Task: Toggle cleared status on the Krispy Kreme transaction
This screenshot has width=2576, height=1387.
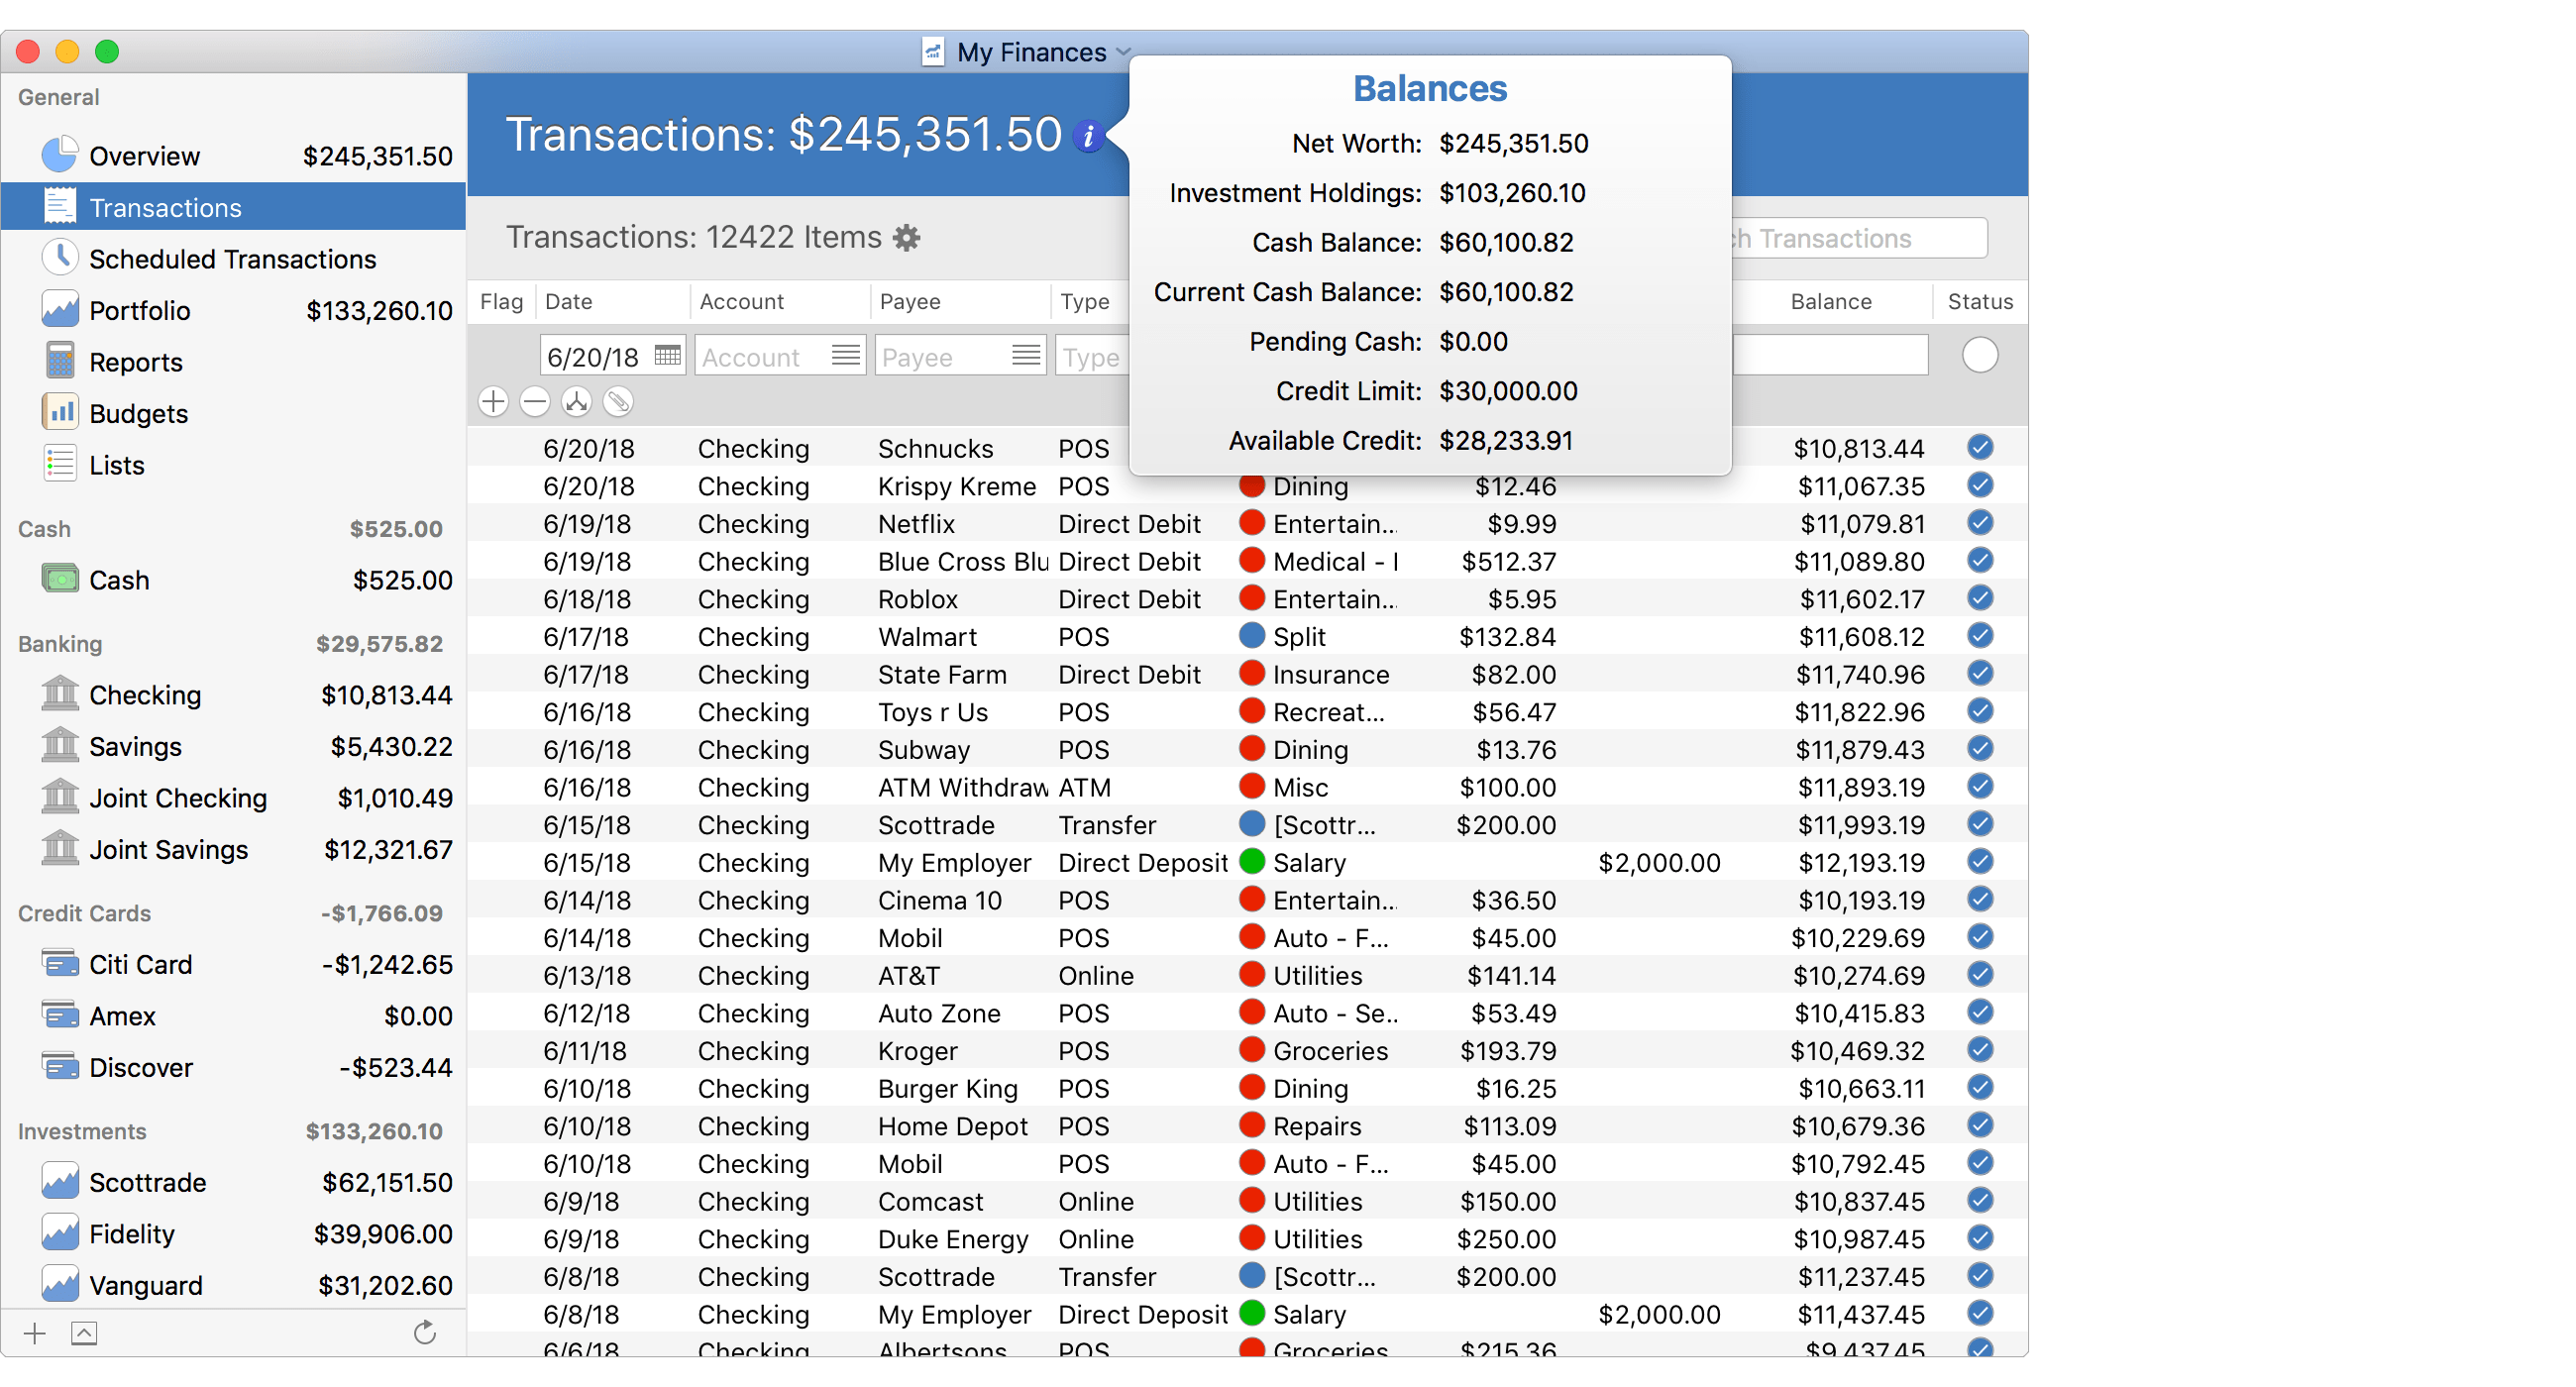Action: point(1980,485)
